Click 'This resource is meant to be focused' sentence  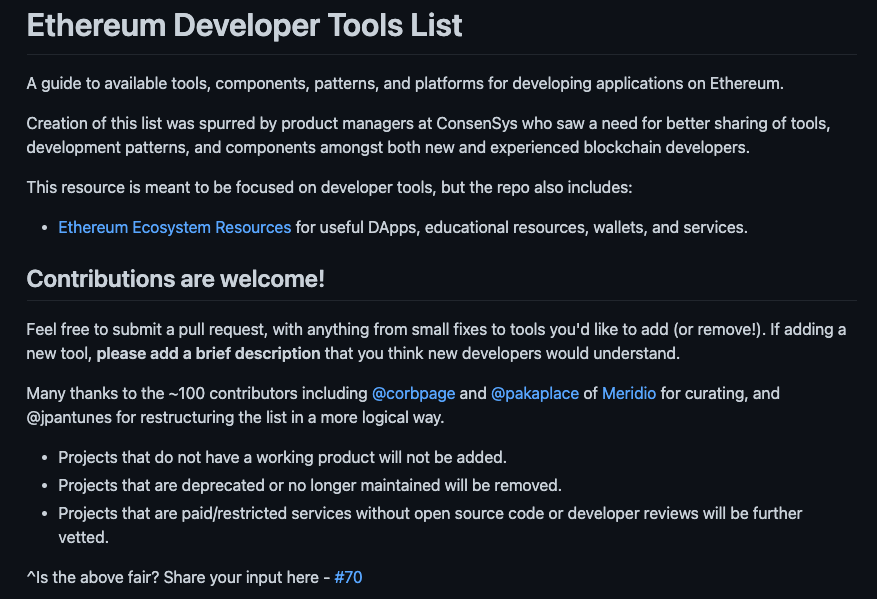[329, 187]
